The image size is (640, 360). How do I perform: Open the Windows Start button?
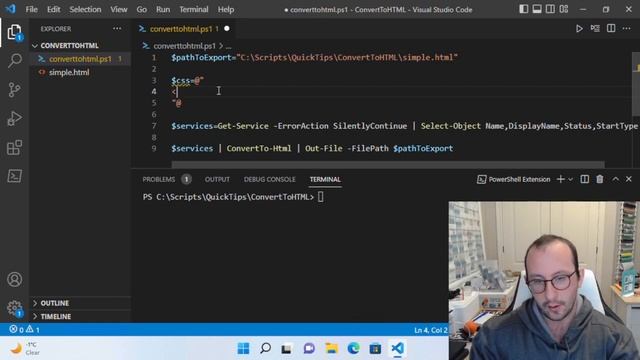click(x=243, y=348)
